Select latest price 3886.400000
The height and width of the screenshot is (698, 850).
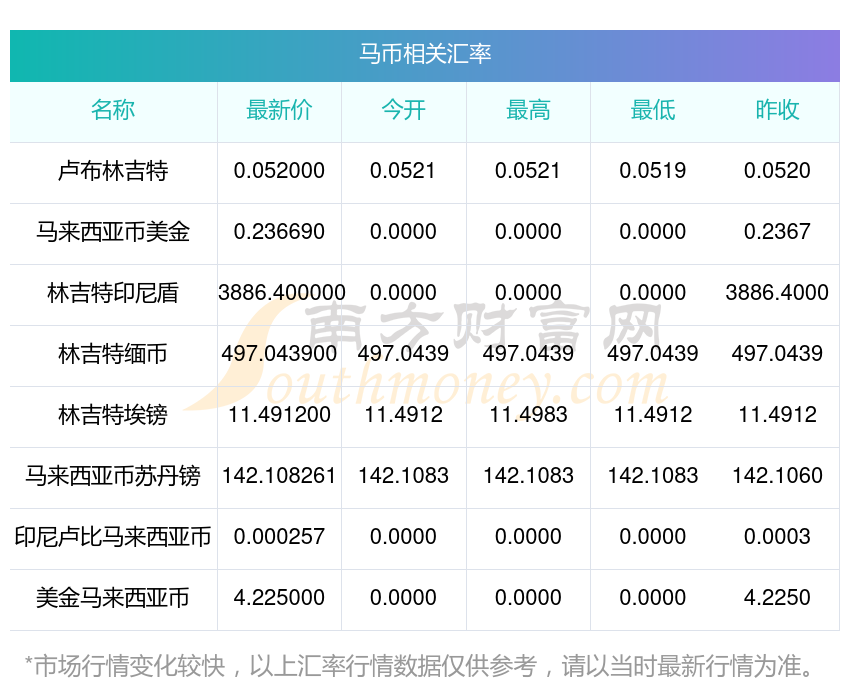[281, 293]
